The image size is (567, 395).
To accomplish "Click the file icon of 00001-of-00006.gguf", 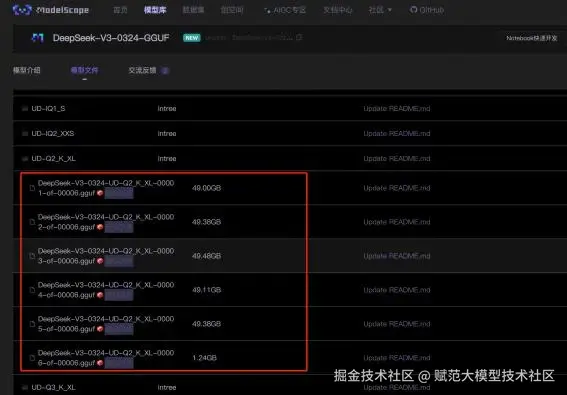I will point(32,188).
